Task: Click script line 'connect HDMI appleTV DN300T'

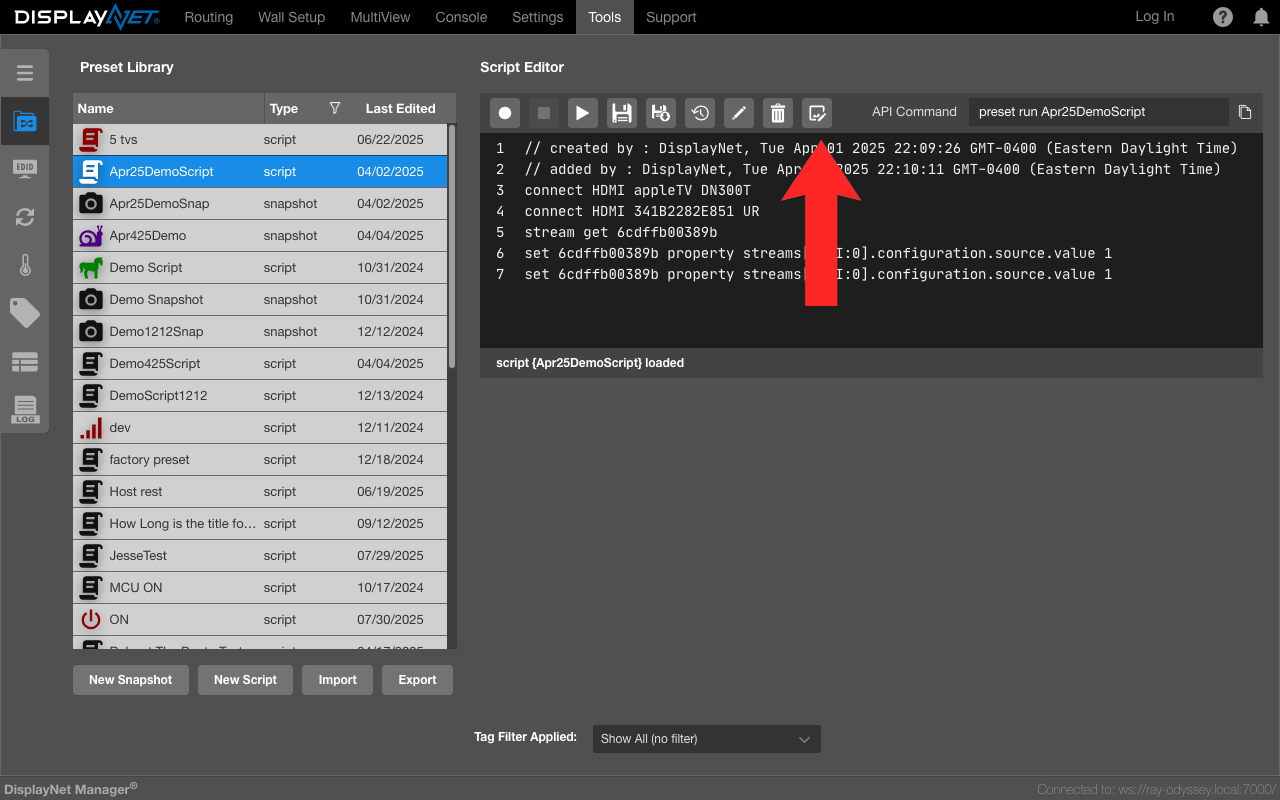Action: pyautogui.click(x=637, y=190)
